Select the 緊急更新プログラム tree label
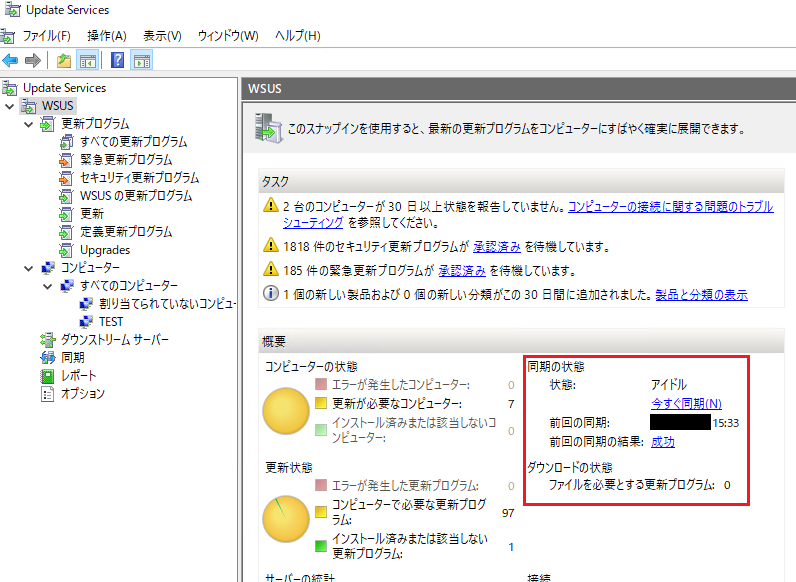This screenshot has width=796, height=582. 126,160
